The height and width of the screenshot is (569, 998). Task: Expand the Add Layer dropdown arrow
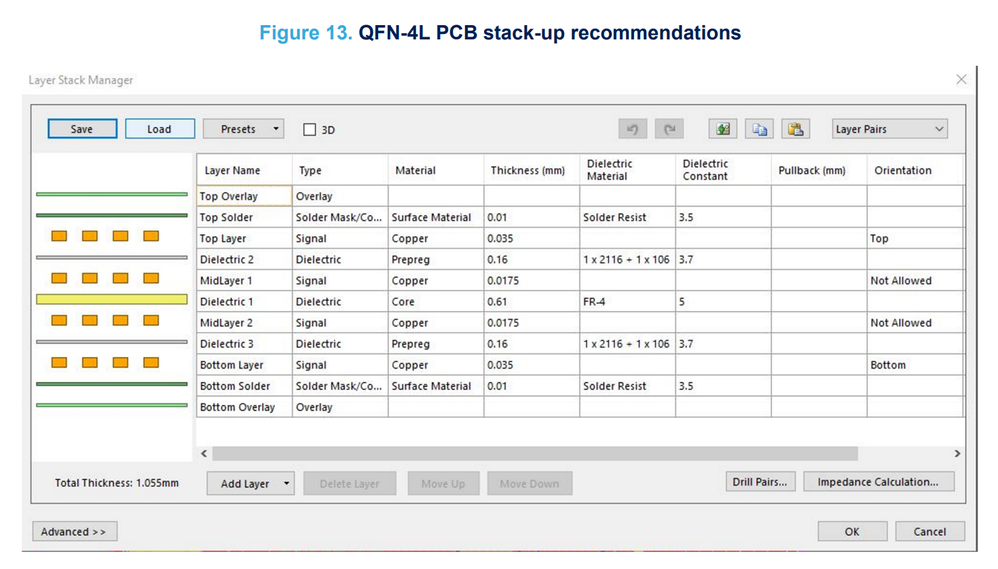point(286,484)
